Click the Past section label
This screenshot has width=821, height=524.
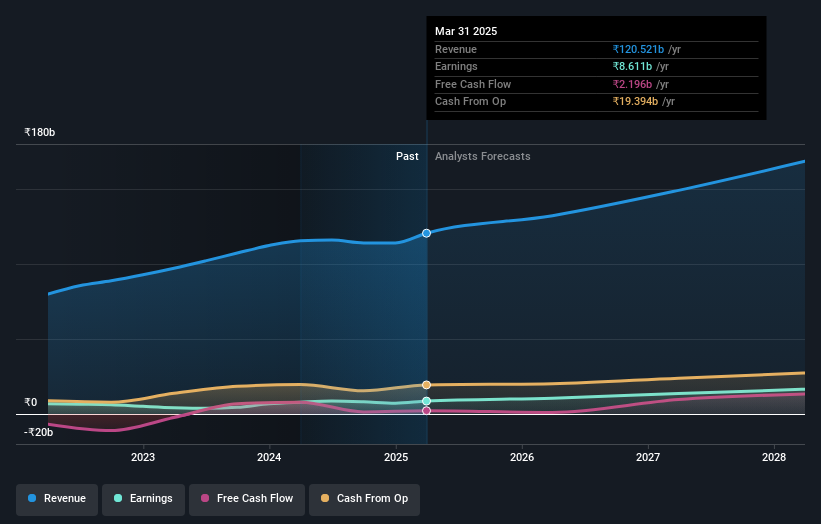(x=407, y=157)
